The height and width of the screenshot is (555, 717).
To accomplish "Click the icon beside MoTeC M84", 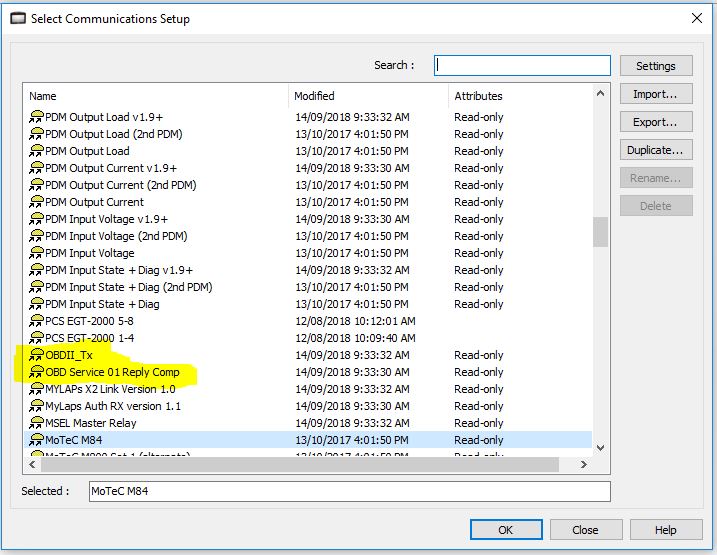I will (x=37, y=440).
